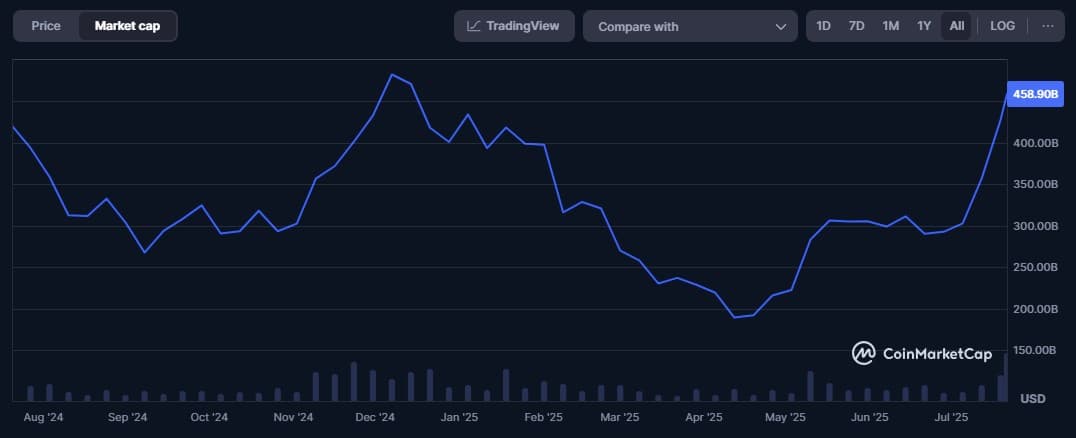
Task: Select the 1D time range
Action: point(823,26)
